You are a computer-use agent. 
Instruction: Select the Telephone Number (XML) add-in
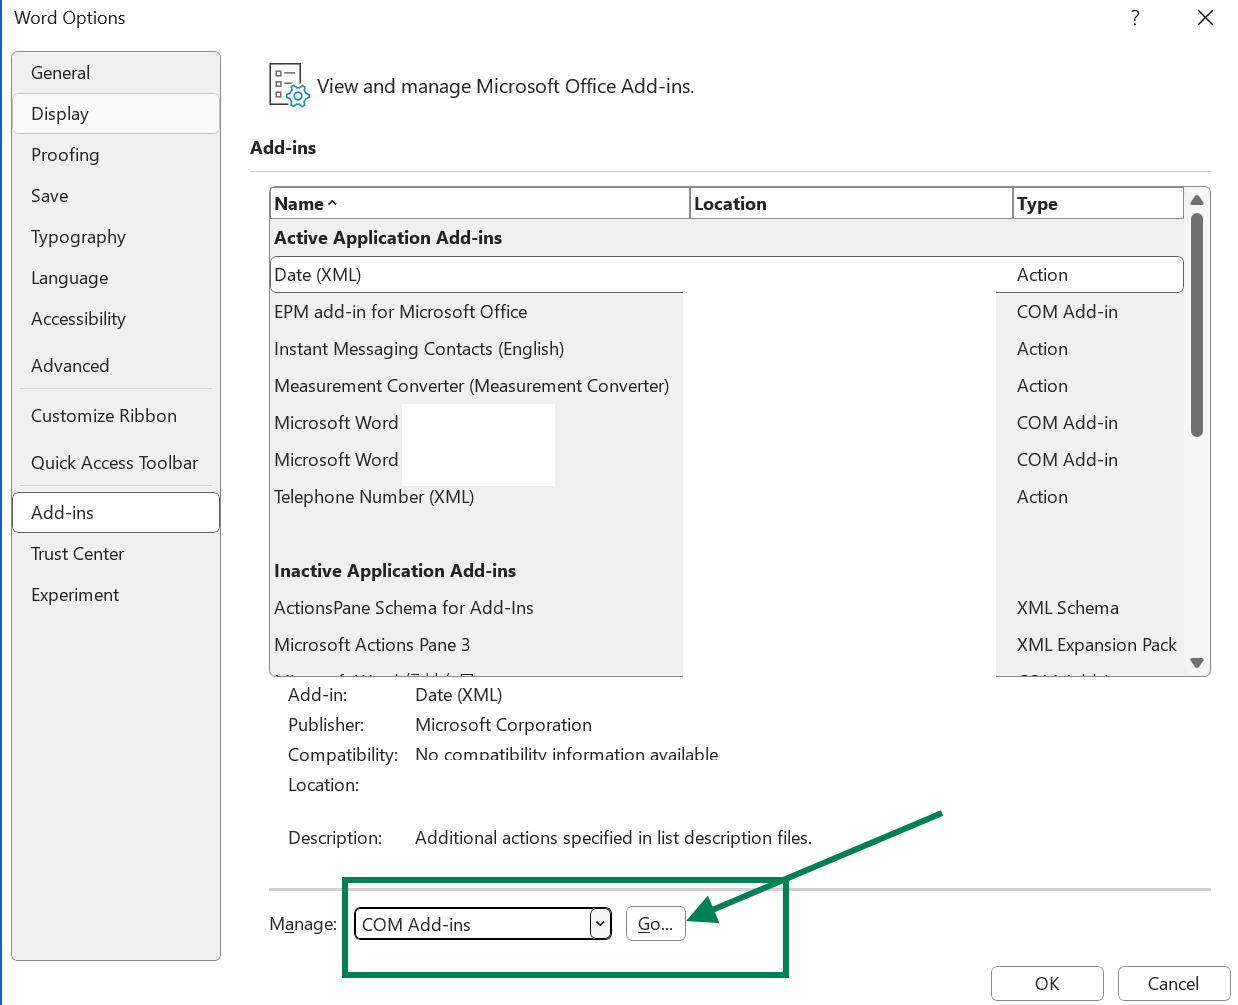[x=374, y=496]
